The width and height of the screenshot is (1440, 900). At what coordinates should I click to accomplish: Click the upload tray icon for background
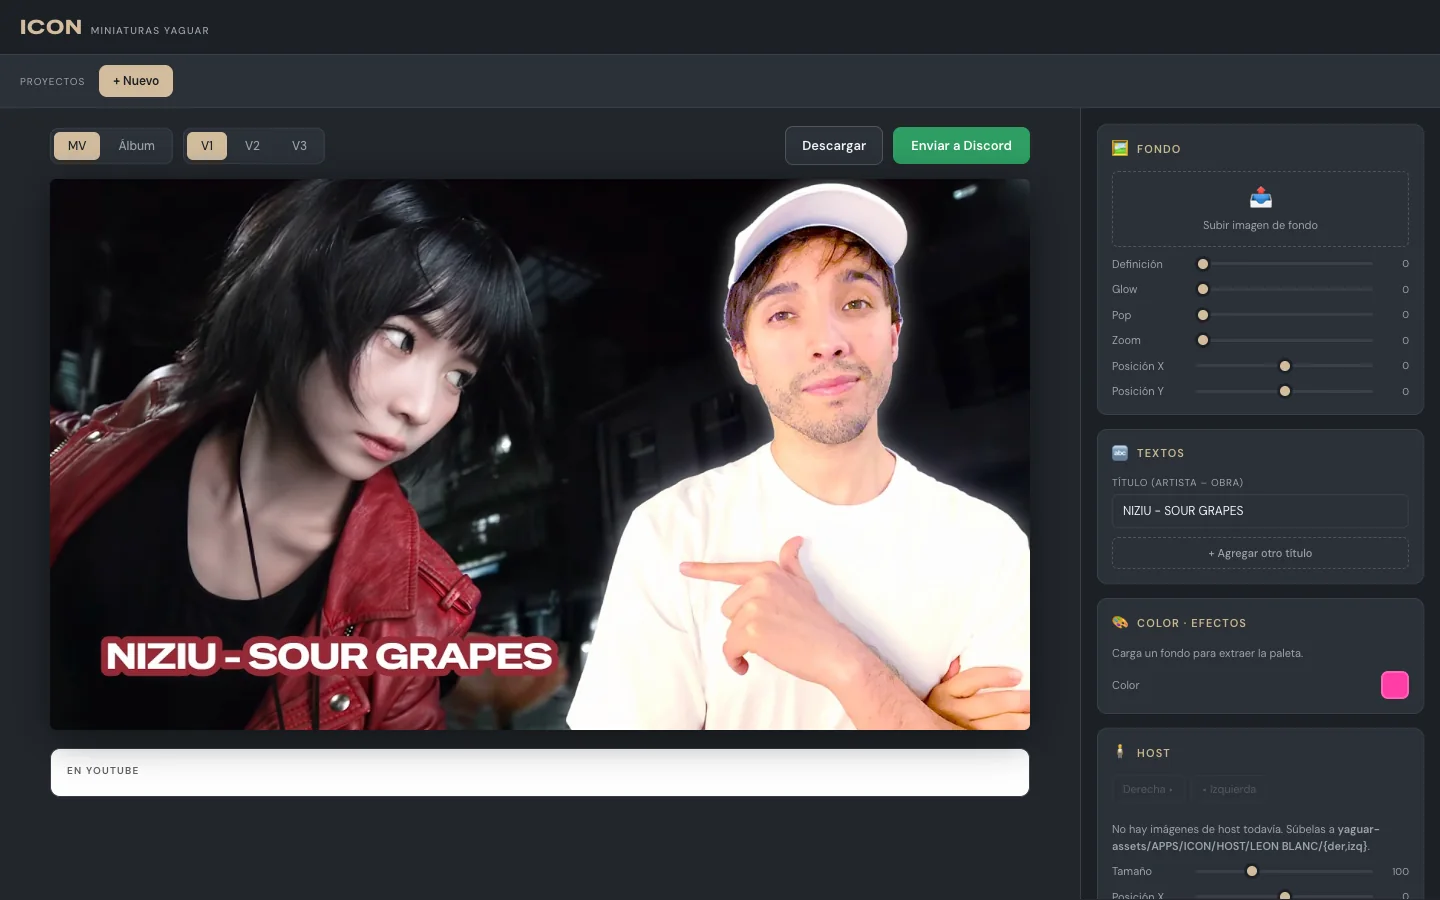pyautogui.click(x=1261, y=197)
